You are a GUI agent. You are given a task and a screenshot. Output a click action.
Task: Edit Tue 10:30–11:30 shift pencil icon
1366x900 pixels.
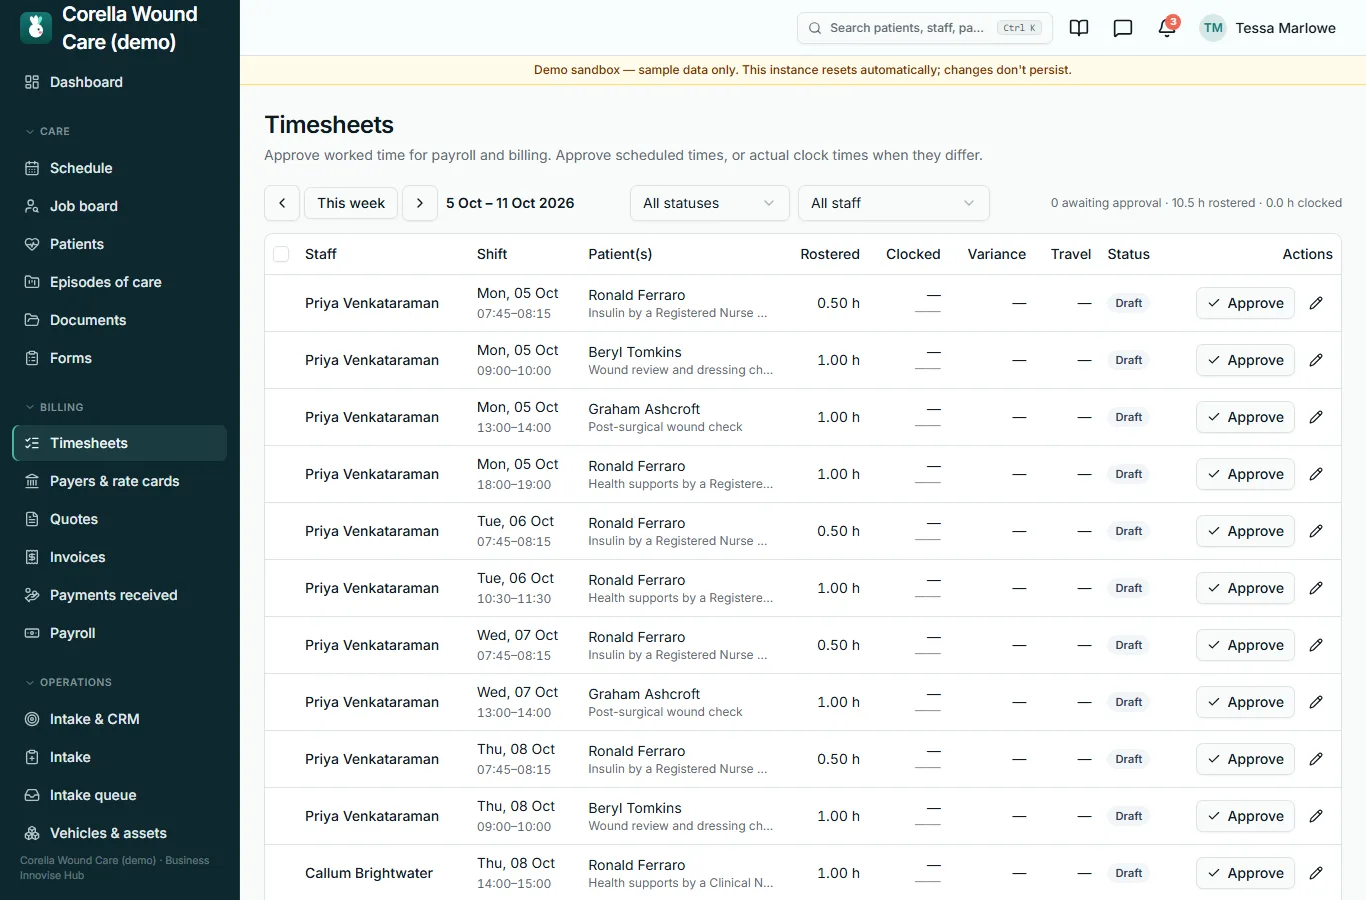click(1316, 588)
